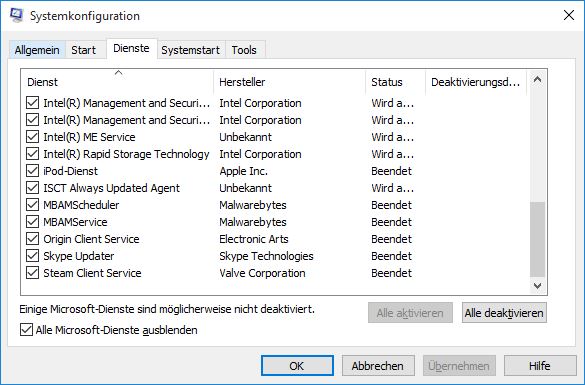Open help with Hilfe button
Screen dimensions: 585x385
[x=540, y=366]
